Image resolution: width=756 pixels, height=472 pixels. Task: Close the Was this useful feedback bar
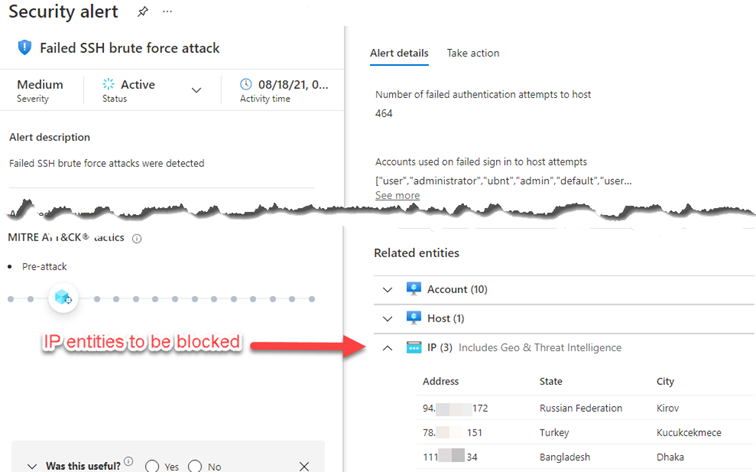click(x=304, y=466)
